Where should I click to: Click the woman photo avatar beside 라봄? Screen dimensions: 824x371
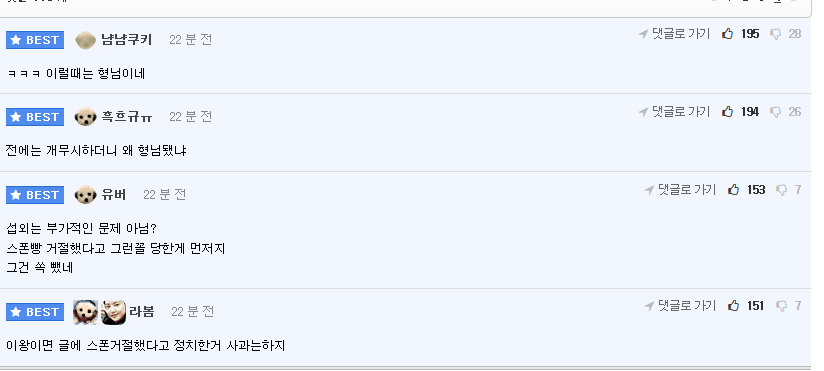tap(114, 312)
